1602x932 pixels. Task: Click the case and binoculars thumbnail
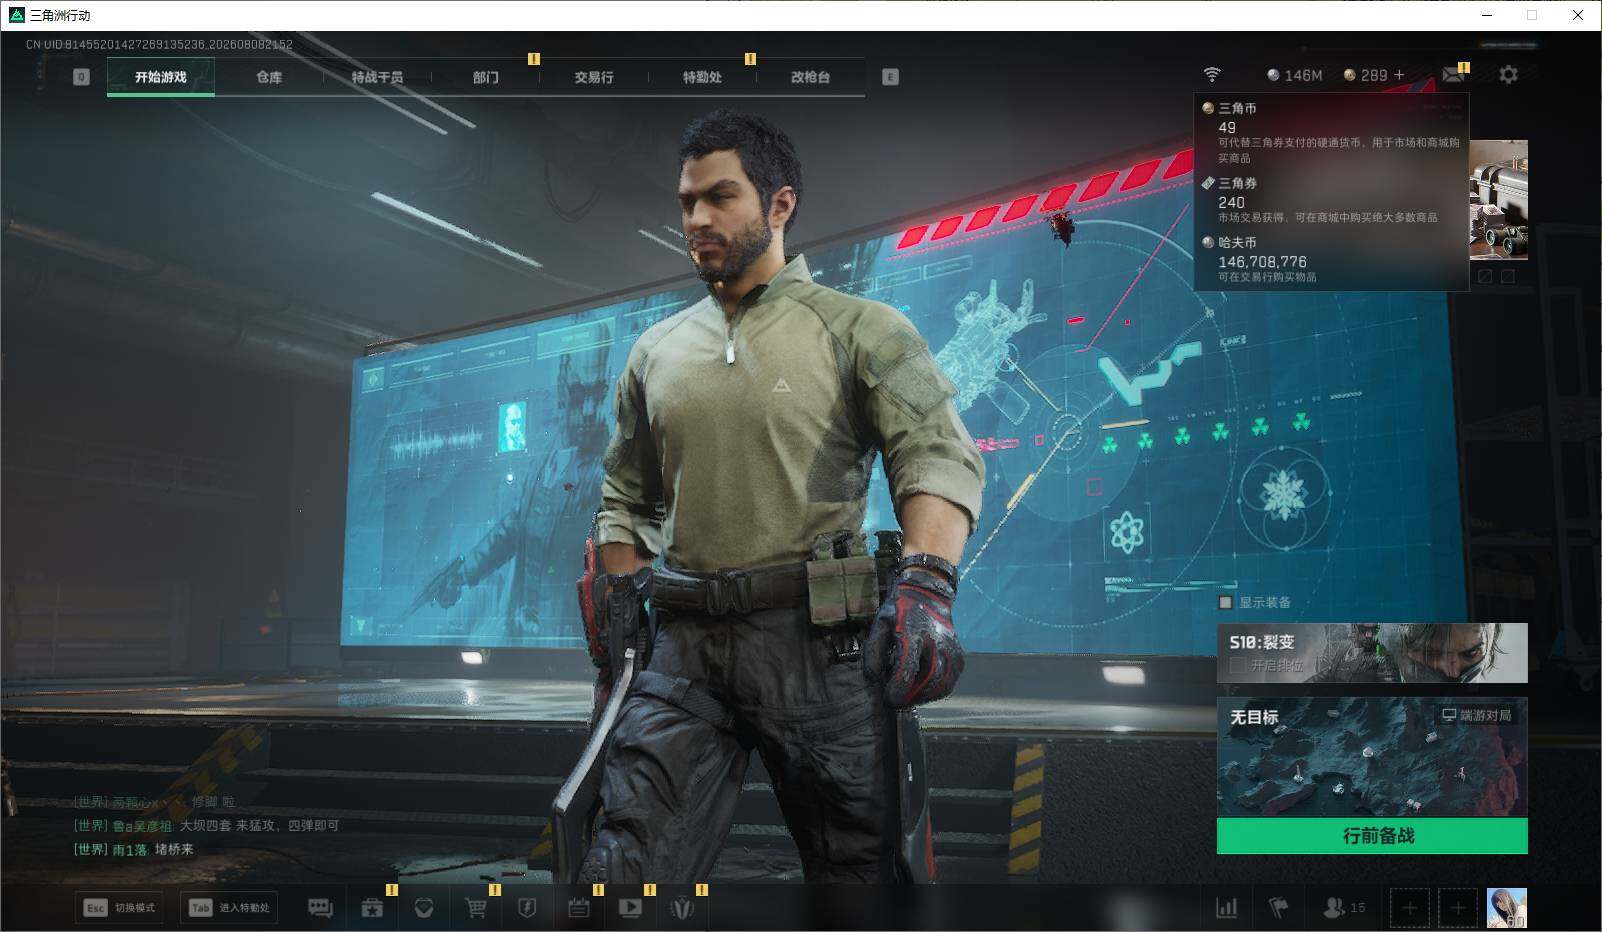pyautogui.click(x=1499, y=200)
